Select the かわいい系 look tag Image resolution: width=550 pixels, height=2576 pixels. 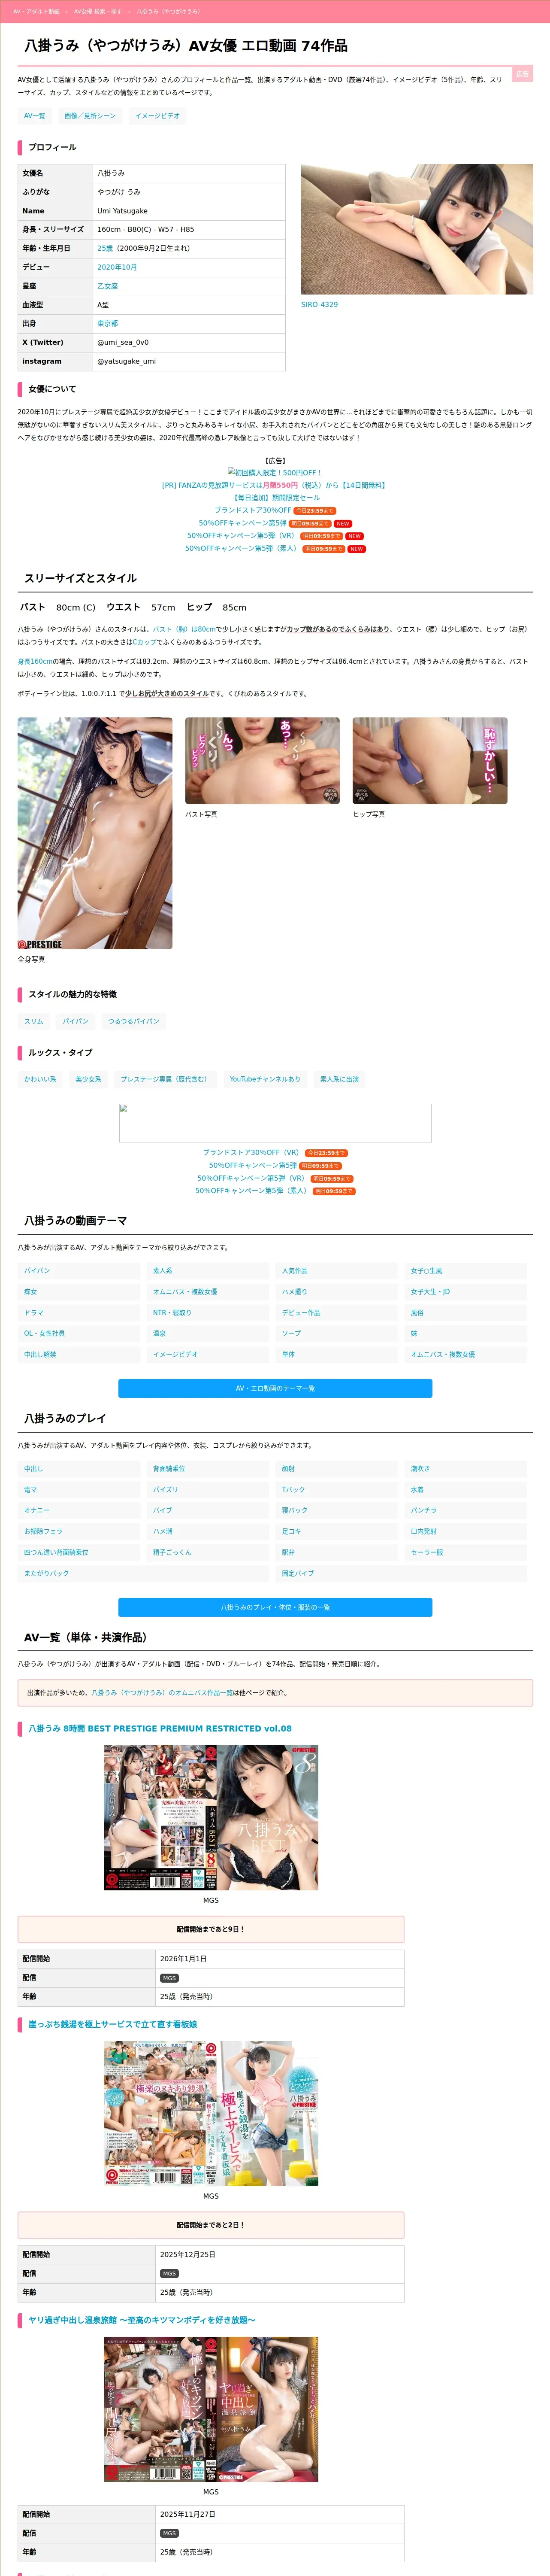pyautogui.click(x=40, y=1079)
